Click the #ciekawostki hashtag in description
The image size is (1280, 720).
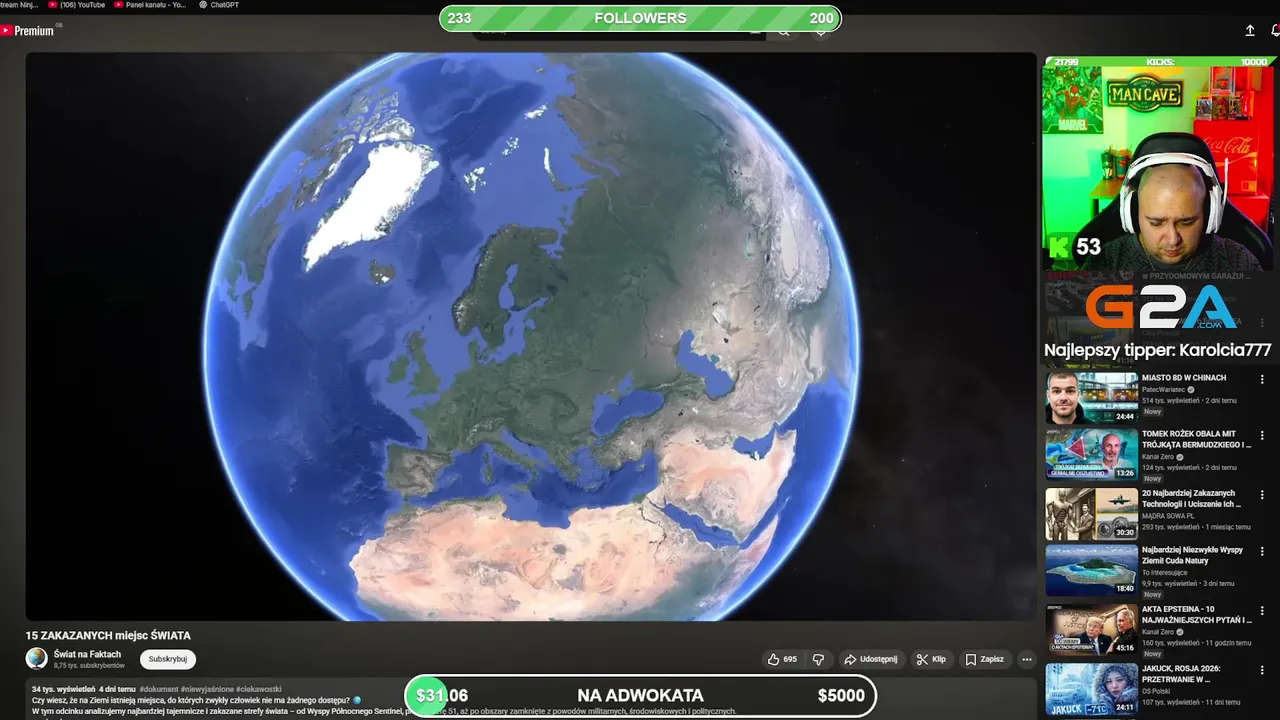[x=259, y=689]
